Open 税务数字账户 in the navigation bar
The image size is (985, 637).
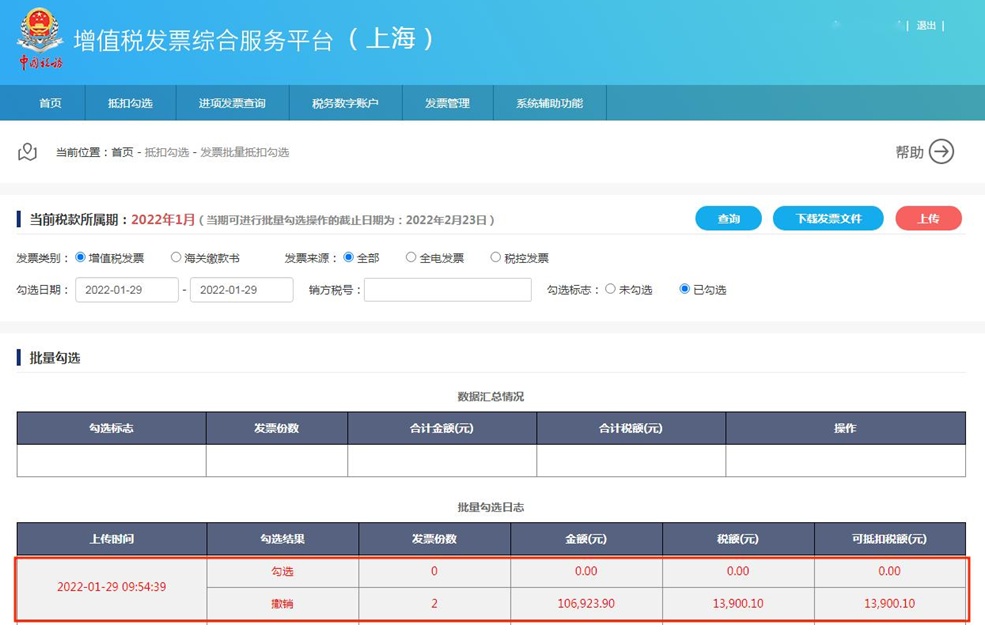pos(345,103)
